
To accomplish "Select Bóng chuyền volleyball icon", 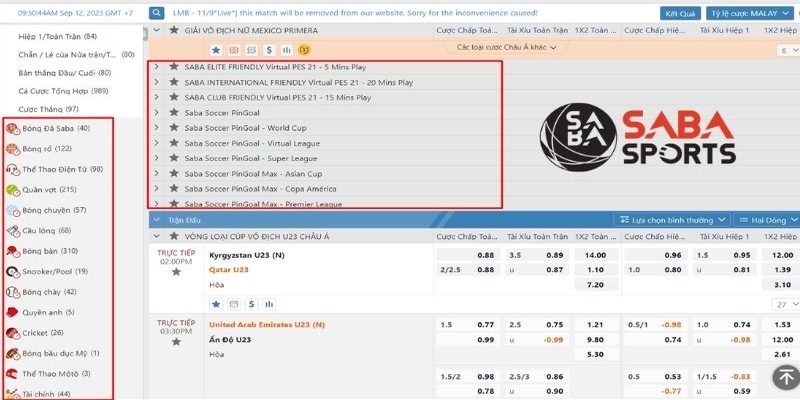I will click(13, 211).
